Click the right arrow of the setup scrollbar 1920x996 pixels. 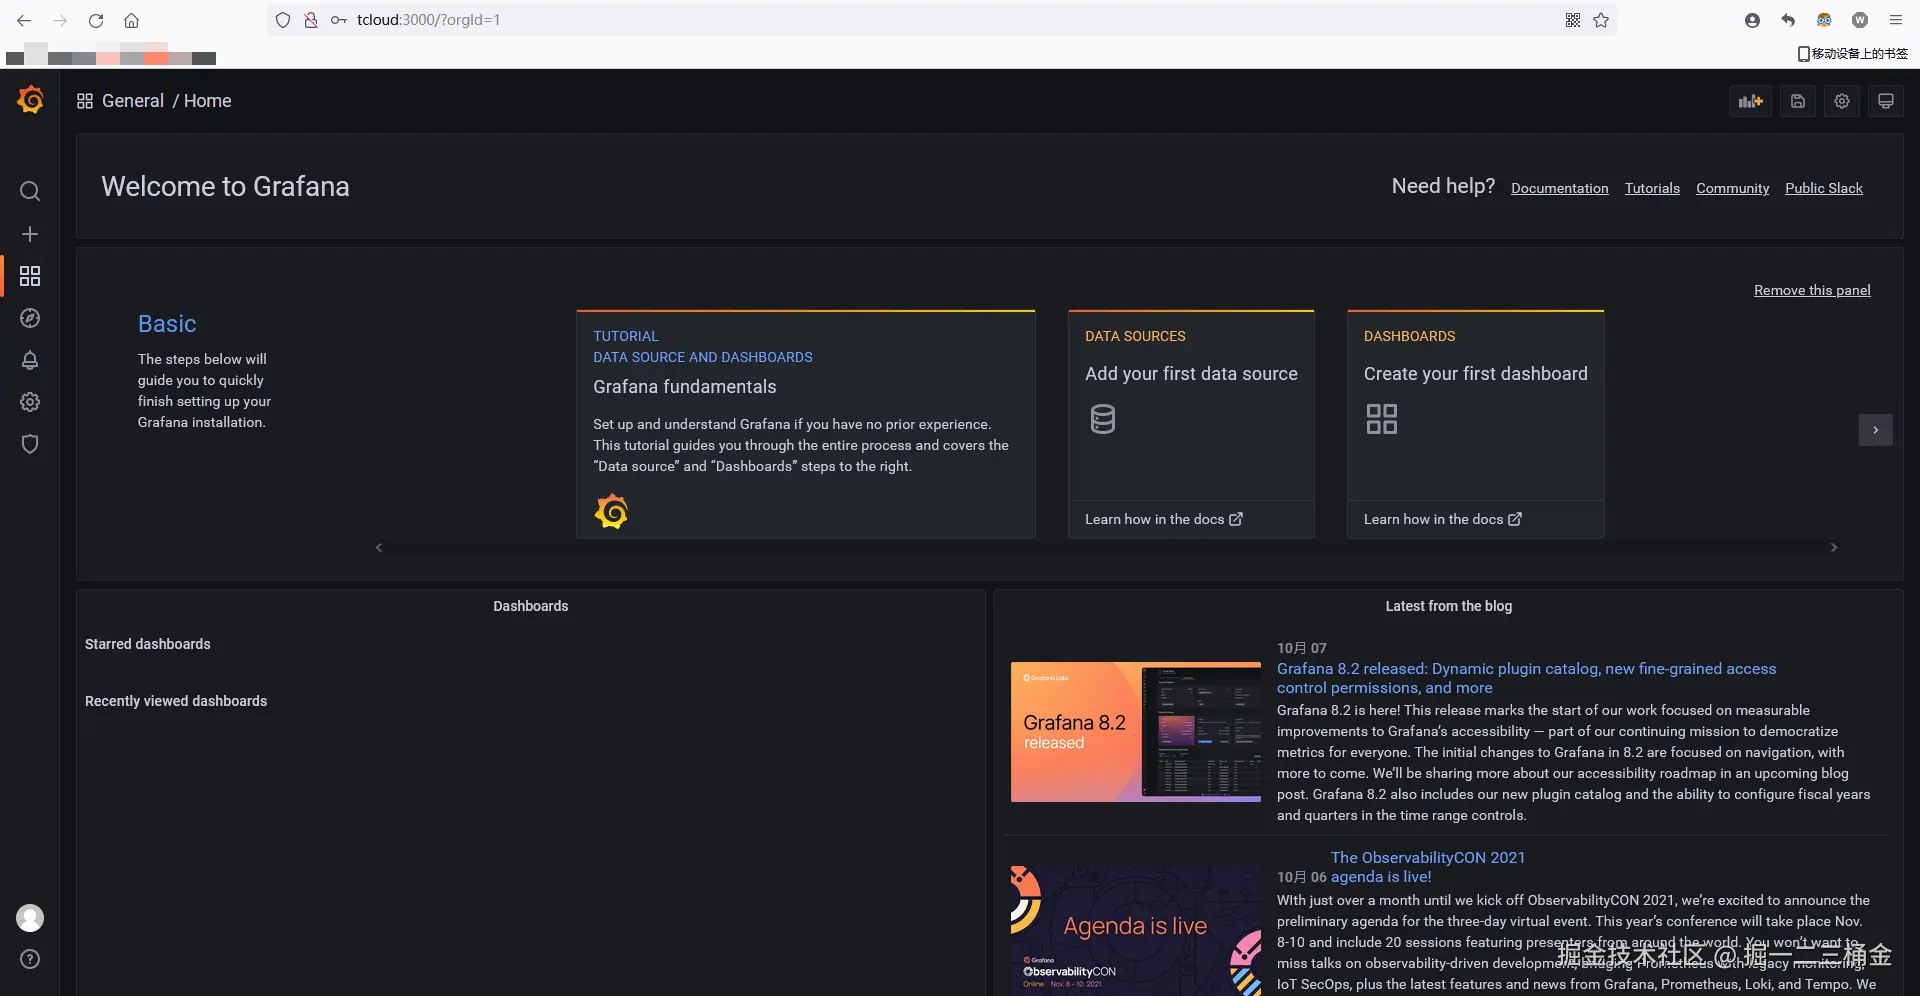[x=1834, y=548]
